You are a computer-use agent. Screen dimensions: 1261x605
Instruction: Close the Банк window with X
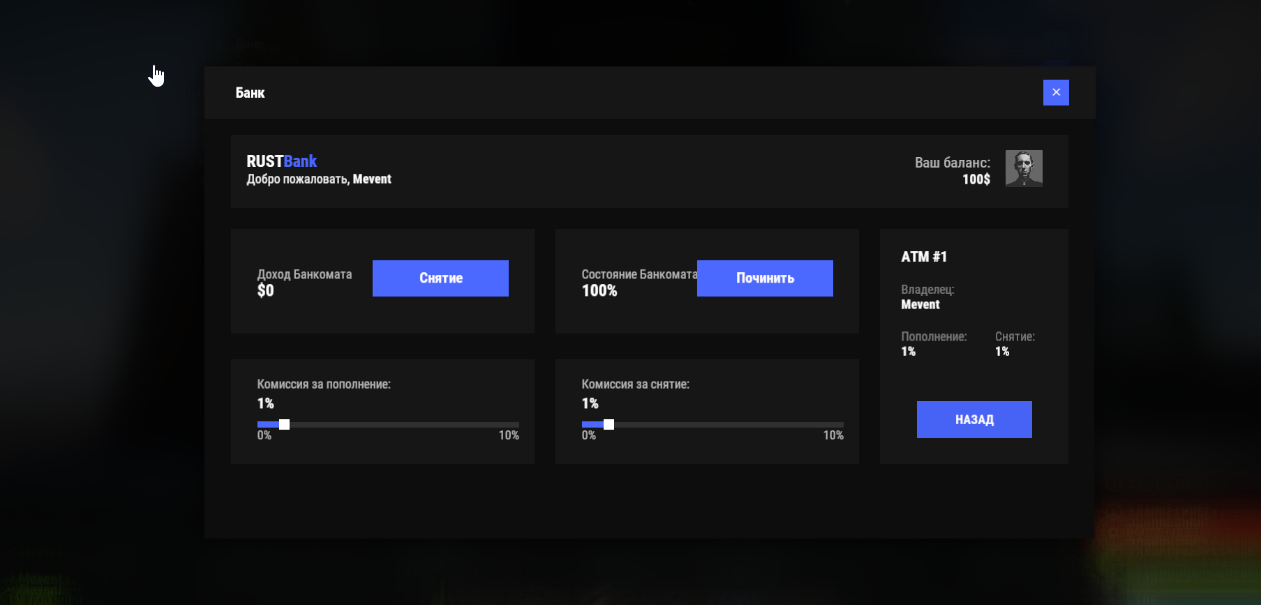(1055, 92)
